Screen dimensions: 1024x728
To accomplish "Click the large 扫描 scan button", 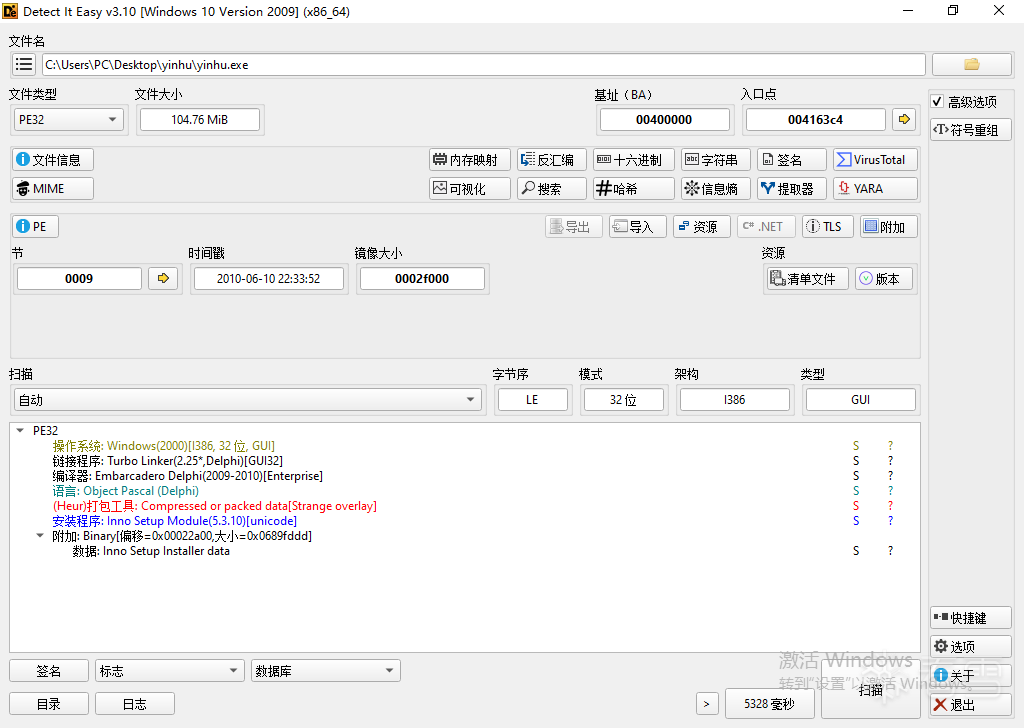I will click(871, 689).
